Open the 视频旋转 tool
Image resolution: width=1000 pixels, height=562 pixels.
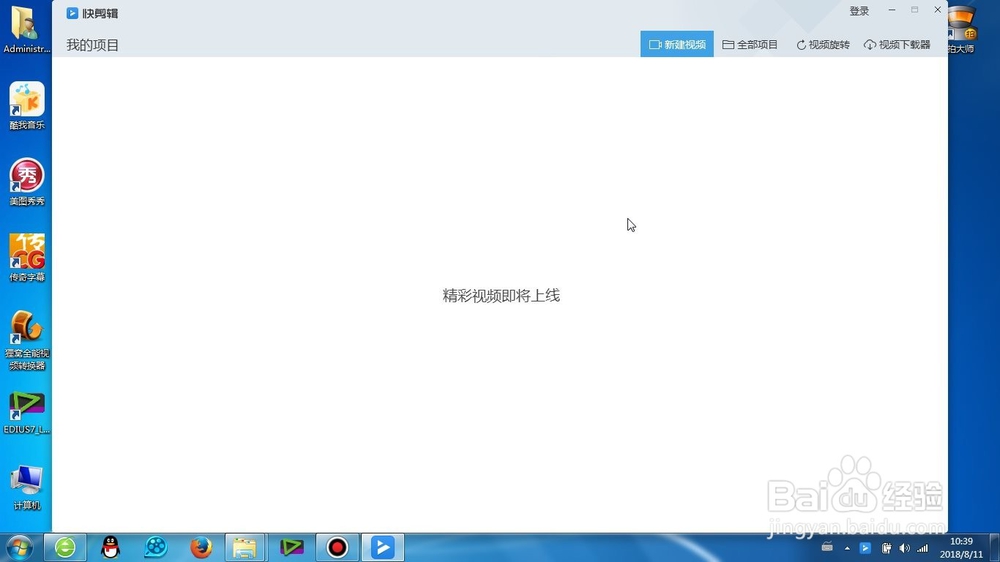pos(823,45)
